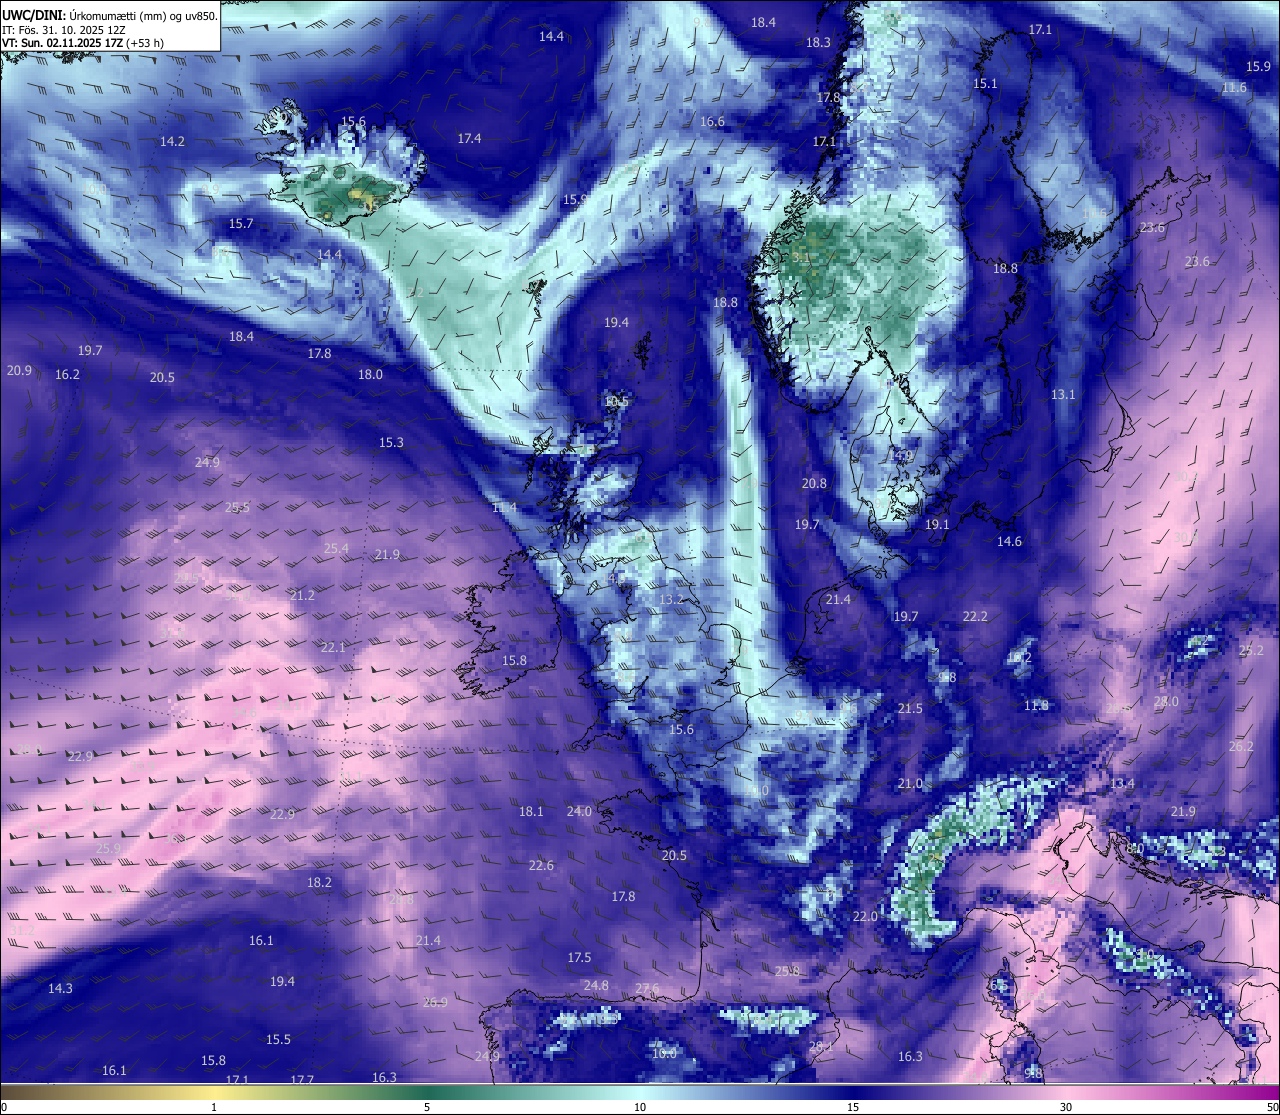Screen dimensions: 1280x1115
Task: Click the map value '17.5'
Action: pyautogui.click(x=579, y=957)
